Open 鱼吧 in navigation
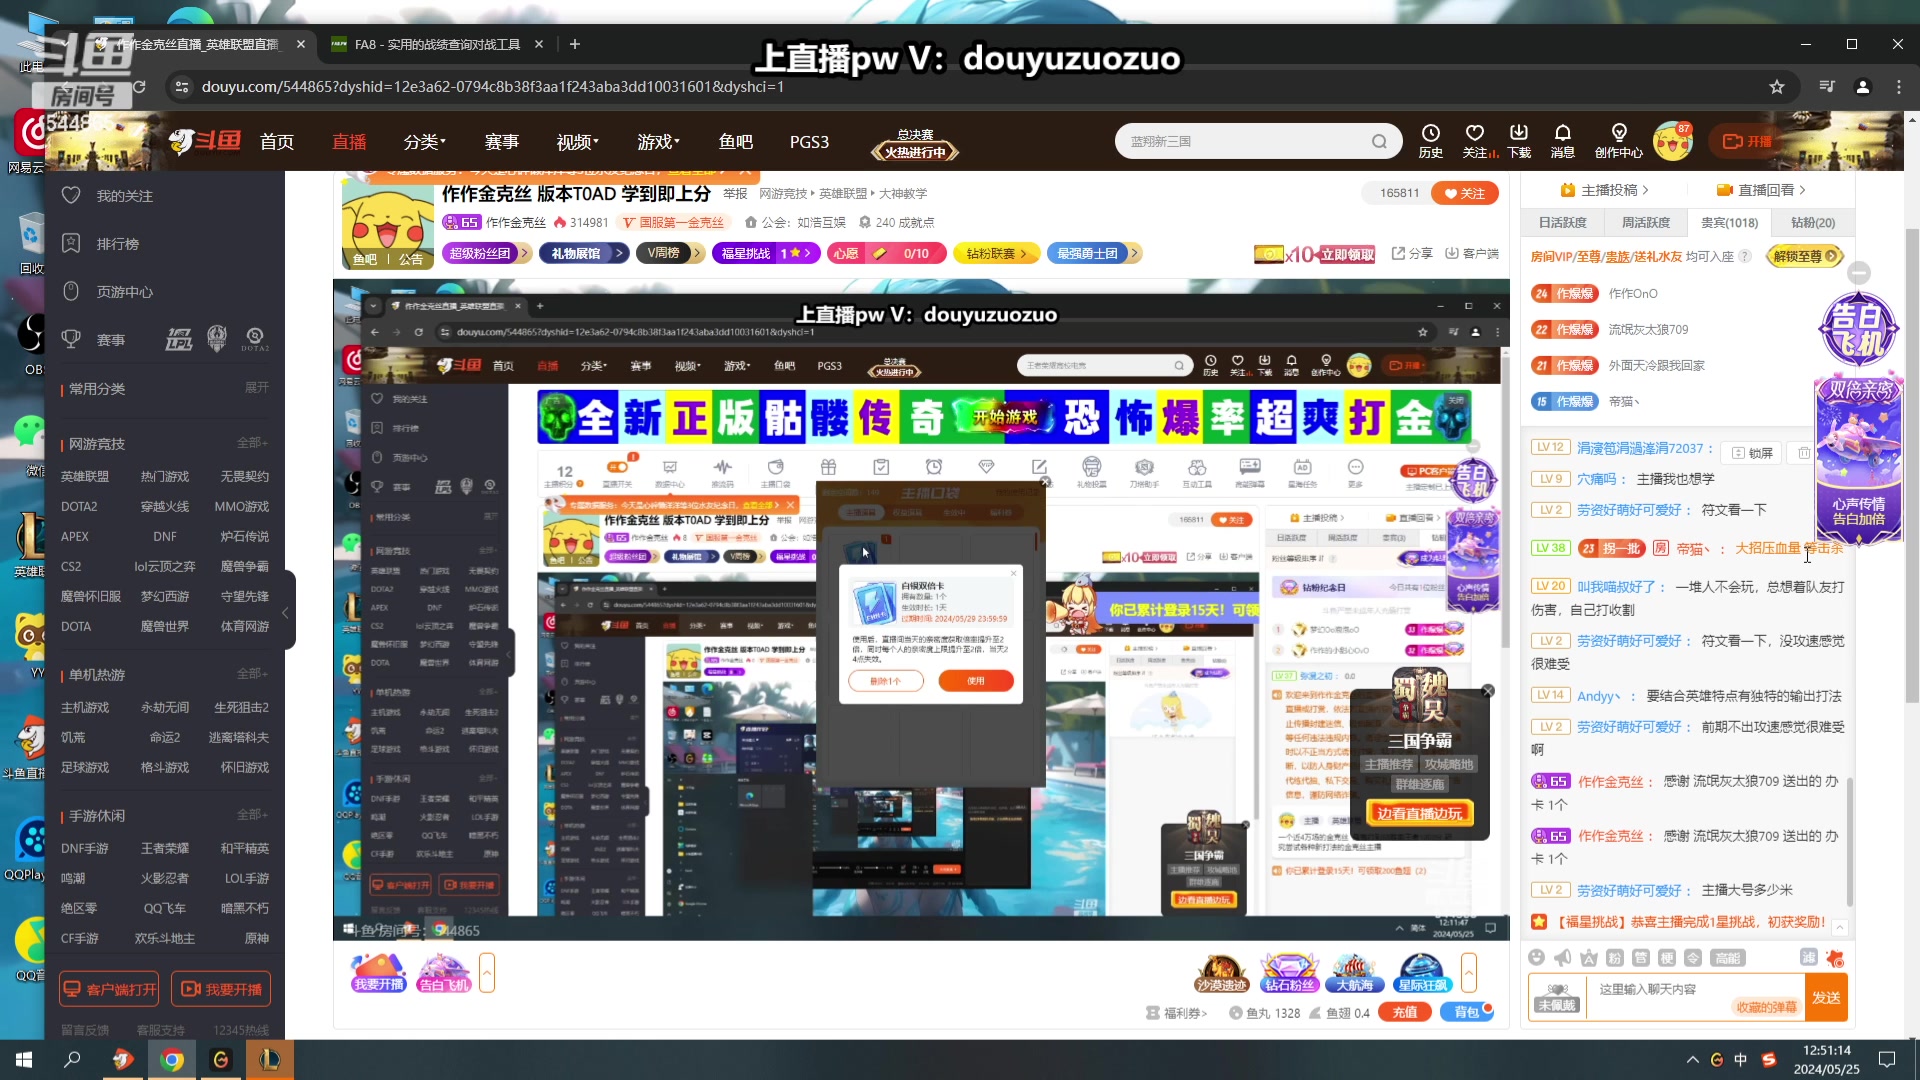The width and height of the screenshot is (1920, 1080). pos(735,142)
